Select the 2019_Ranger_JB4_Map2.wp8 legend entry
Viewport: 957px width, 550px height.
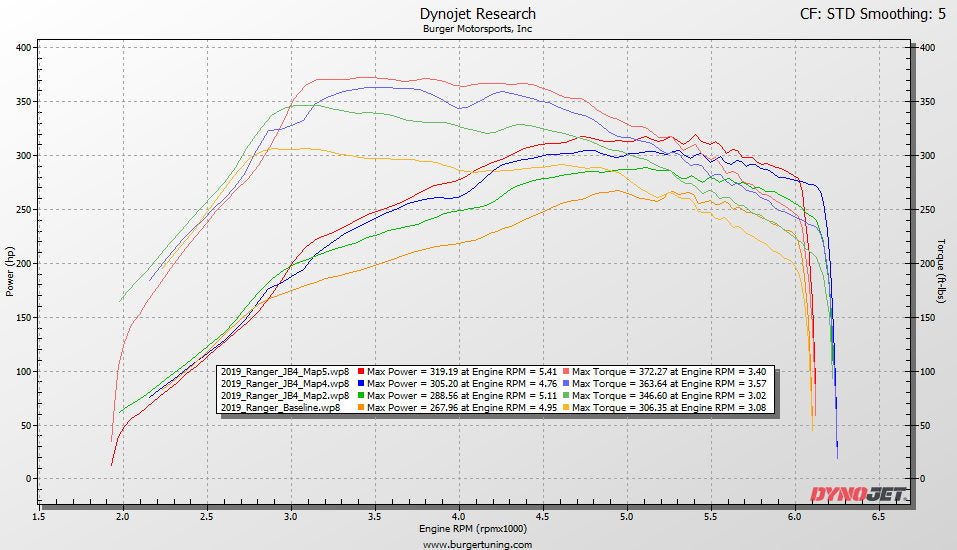(285, 396)
